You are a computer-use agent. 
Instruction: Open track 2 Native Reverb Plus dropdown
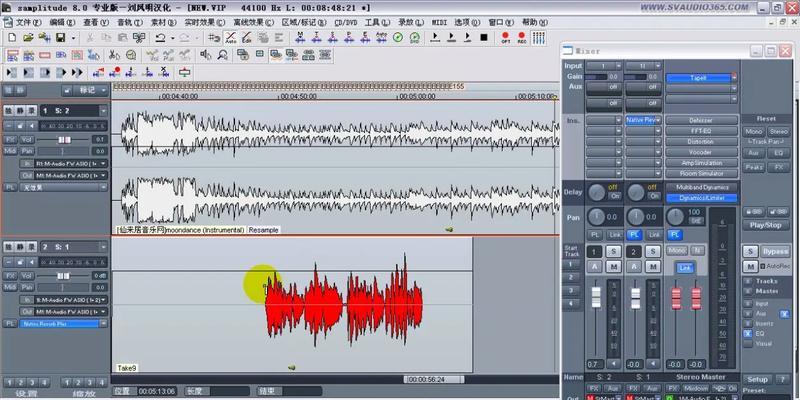[104, 323]
